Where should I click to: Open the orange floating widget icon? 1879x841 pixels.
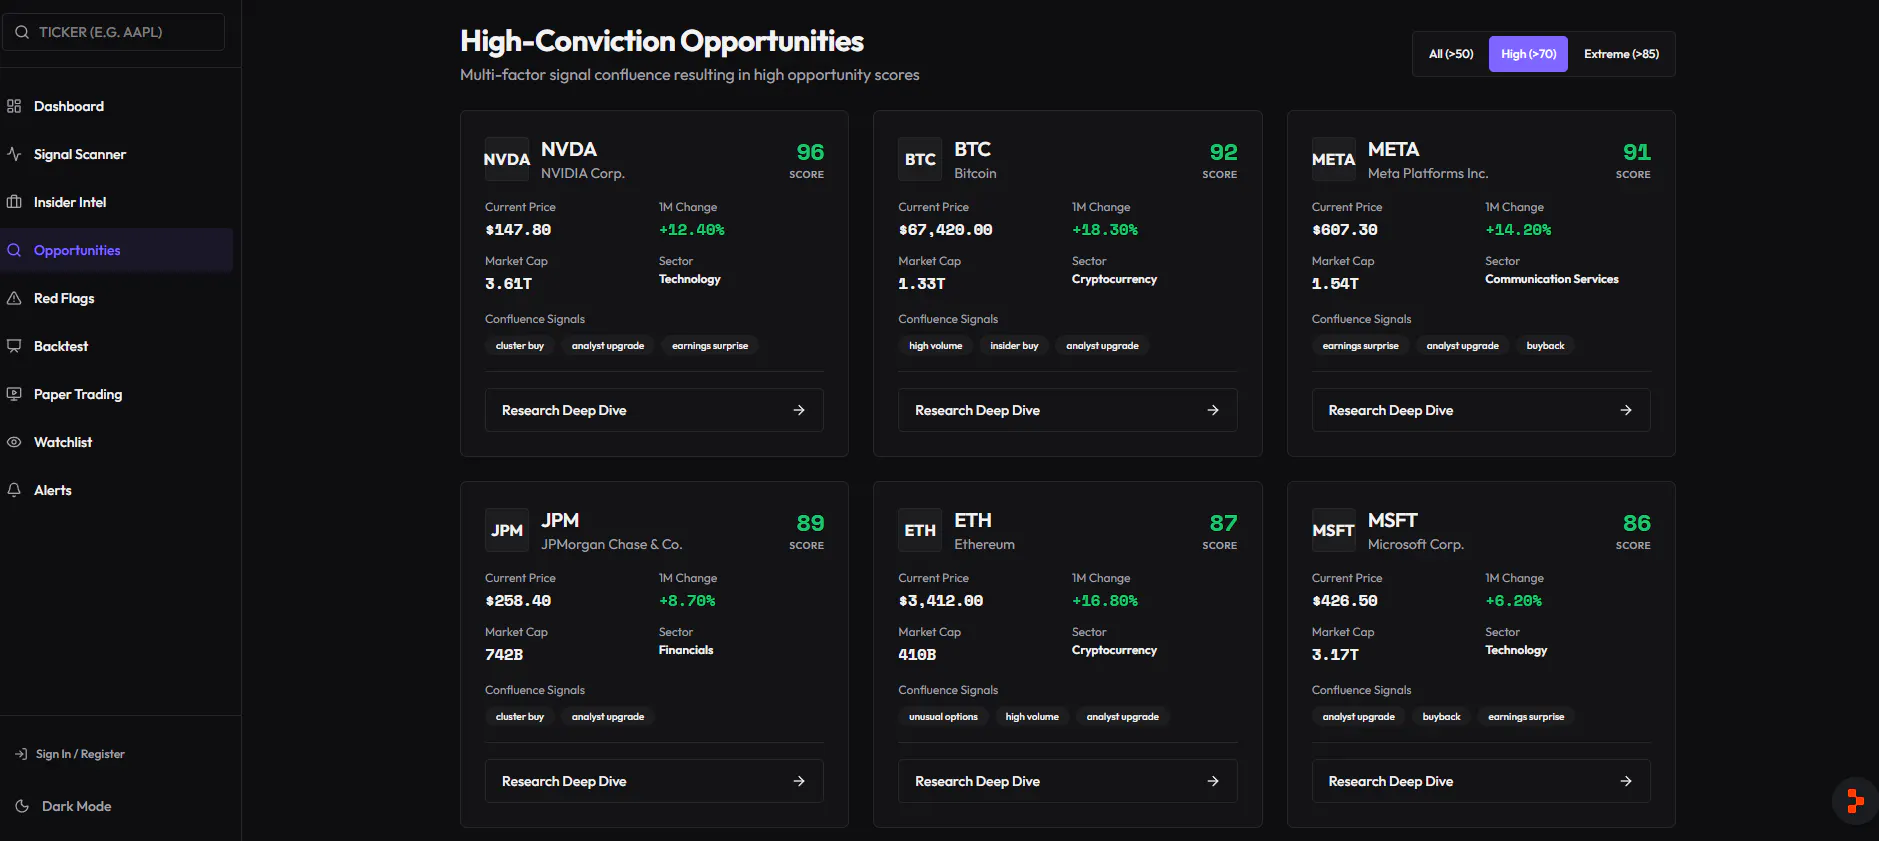(1855, 801)
